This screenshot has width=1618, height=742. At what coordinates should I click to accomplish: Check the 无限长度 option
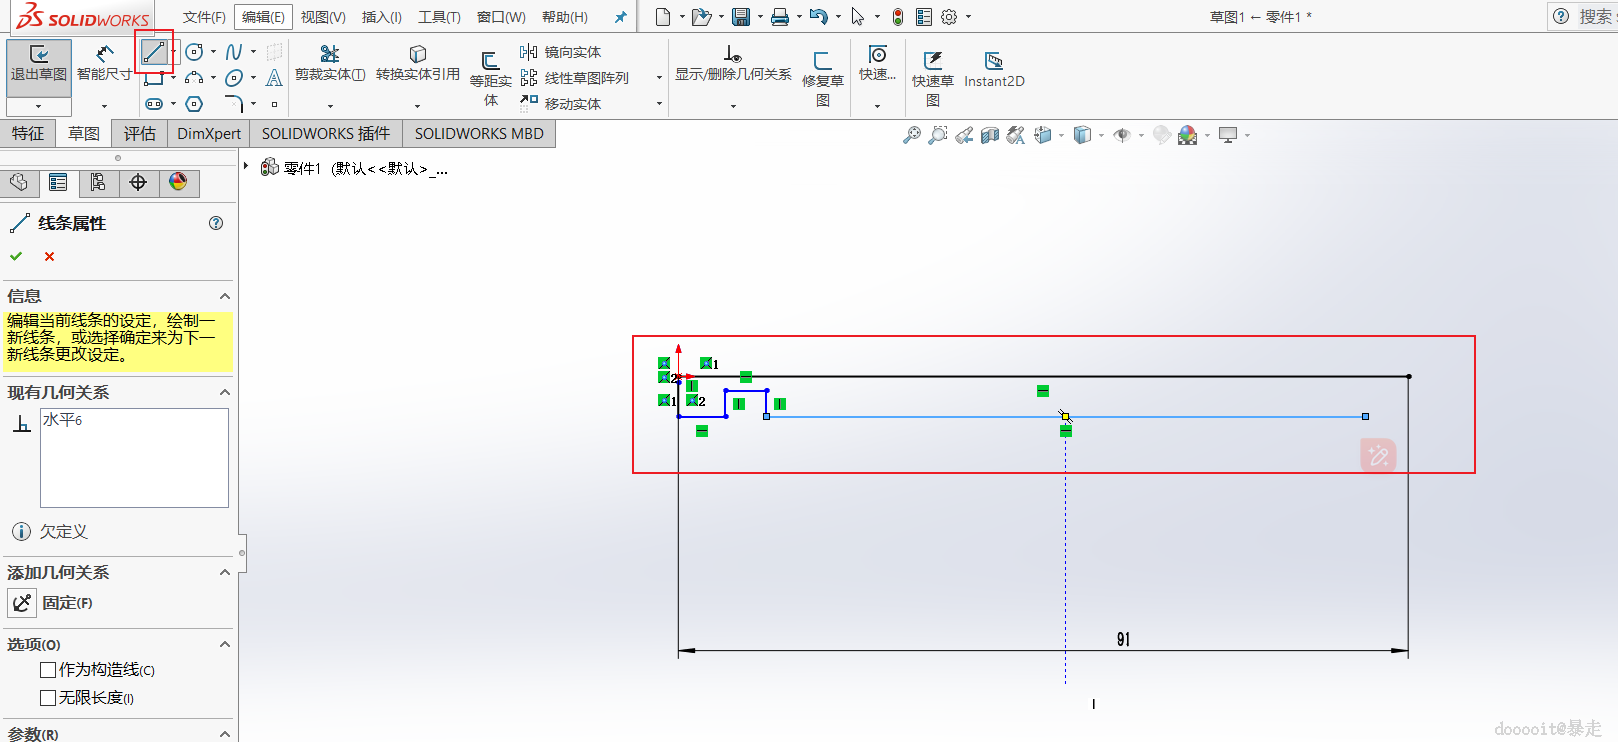point(48,698)
